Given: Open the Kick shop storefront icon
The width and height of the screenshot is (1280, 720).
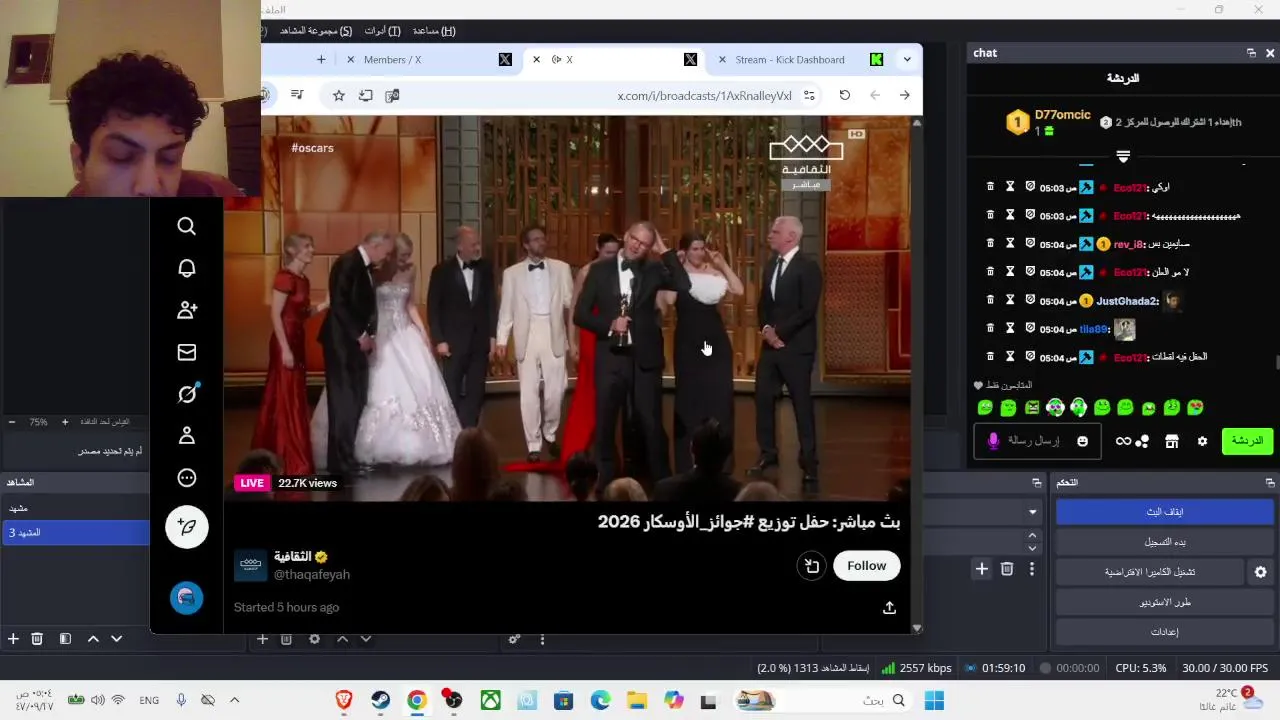Looking at the screenshot, I should [x=1172, y=441].
